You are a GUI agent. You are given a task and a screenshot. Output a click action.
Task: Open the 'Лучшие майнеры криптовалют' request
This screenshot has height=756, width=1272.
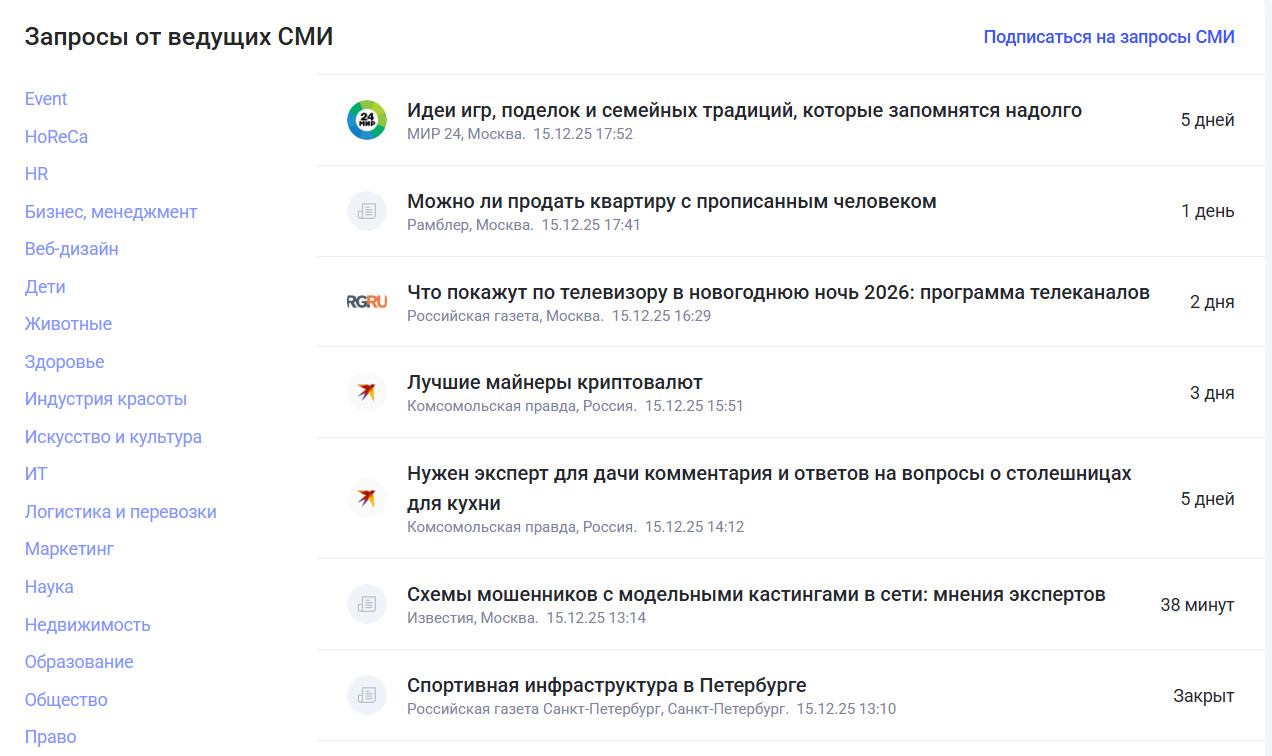(555, 382)
